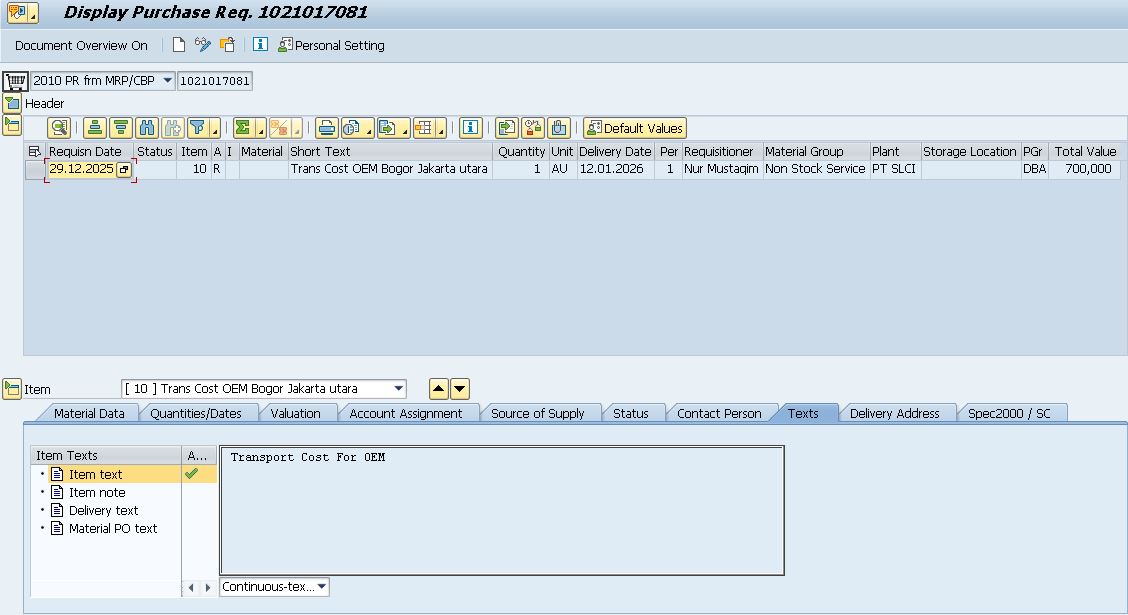Click the item Details magnifier icon
Image resolution: width=1128 pixels, height=615 pixels.
59,128
